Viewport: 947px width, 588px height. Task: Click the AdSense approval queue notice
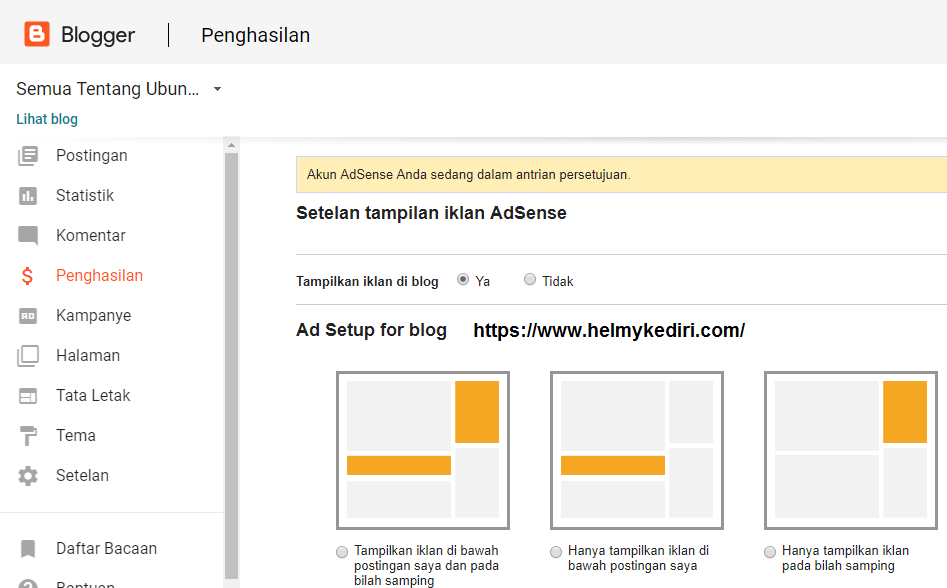[621, 174]
